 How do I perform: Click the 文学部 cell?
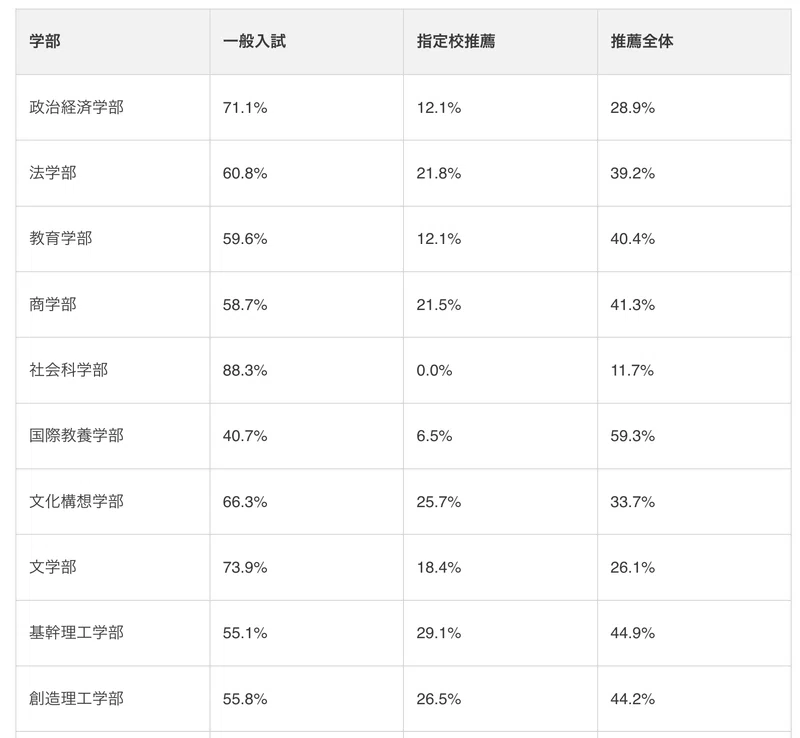click(x=53, y=567)
